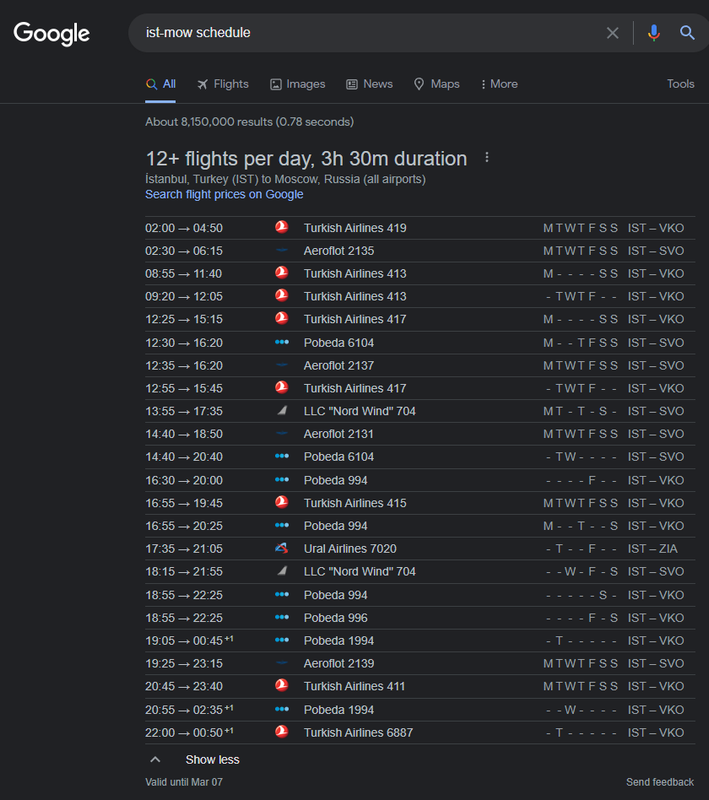Click the 08:55 → 11:40 flight time

tap(184, 274)
